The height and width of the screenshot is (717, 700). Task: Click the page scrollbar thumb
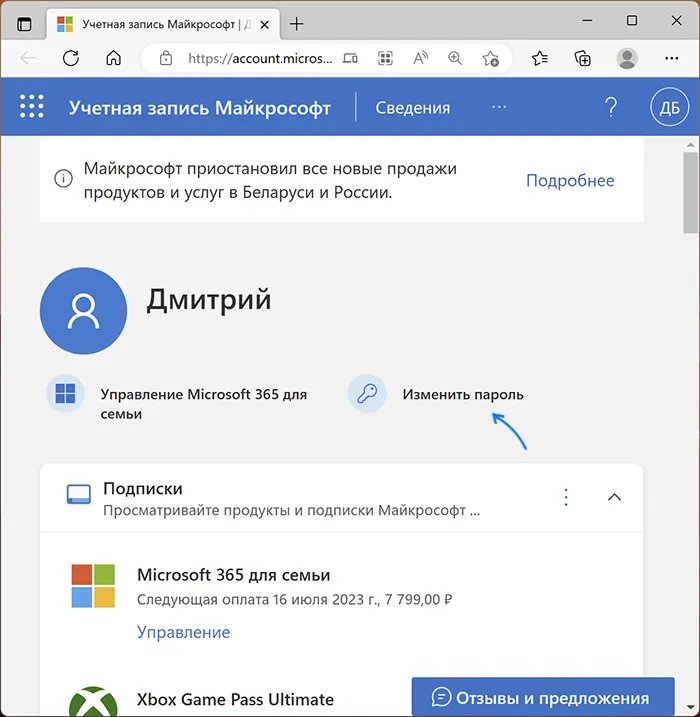[690, 193]
